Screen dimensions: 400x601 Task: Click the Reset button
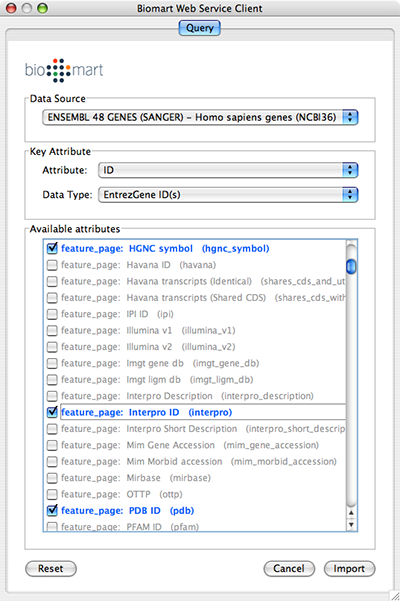(51, 568)
